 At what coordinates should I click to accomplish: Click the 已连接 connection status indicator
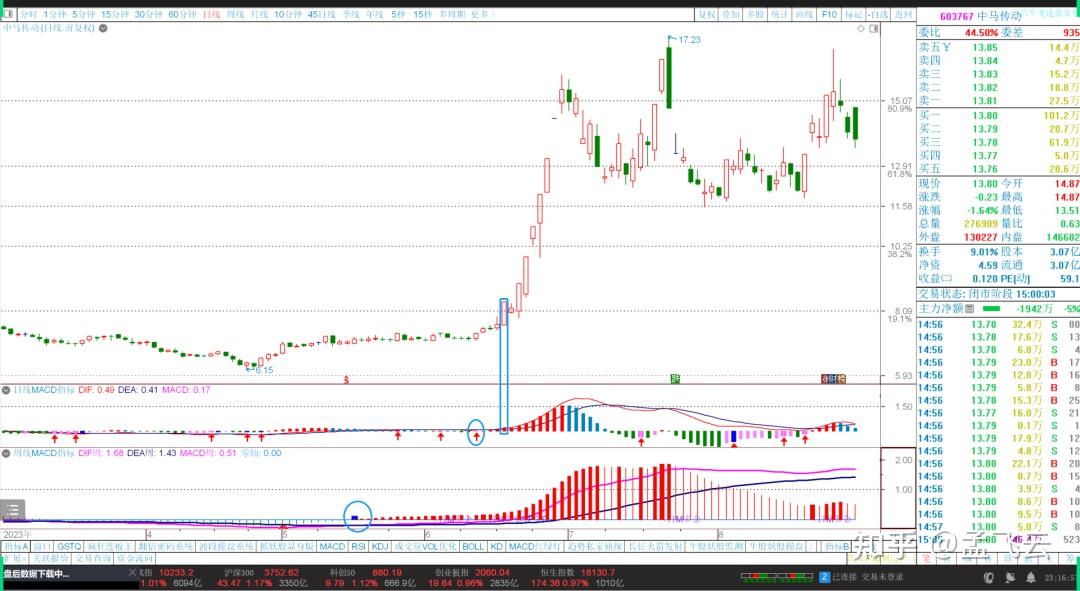(843, 577)
